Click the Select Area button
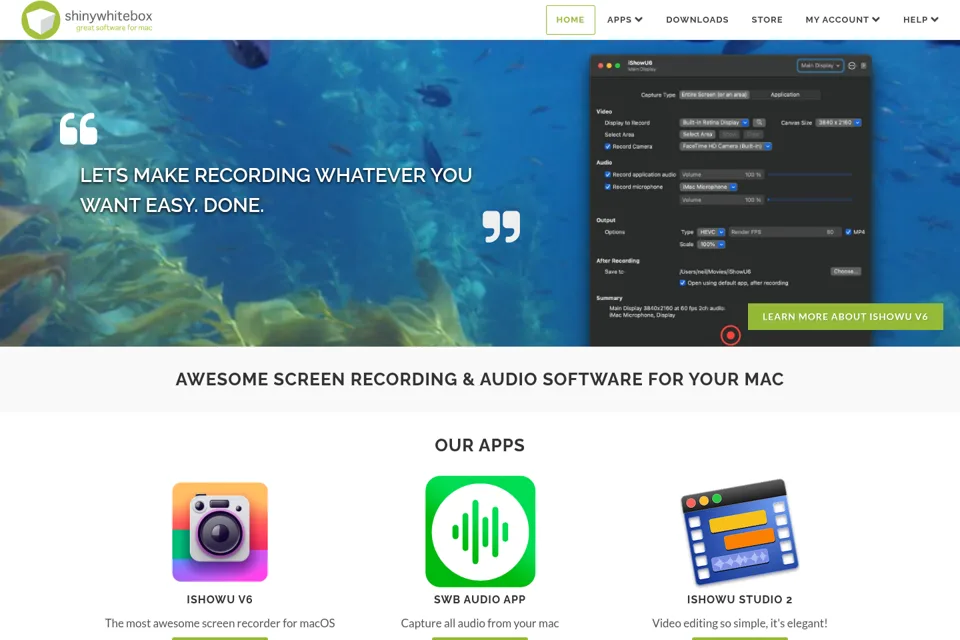960x640 pixels. 697,134
